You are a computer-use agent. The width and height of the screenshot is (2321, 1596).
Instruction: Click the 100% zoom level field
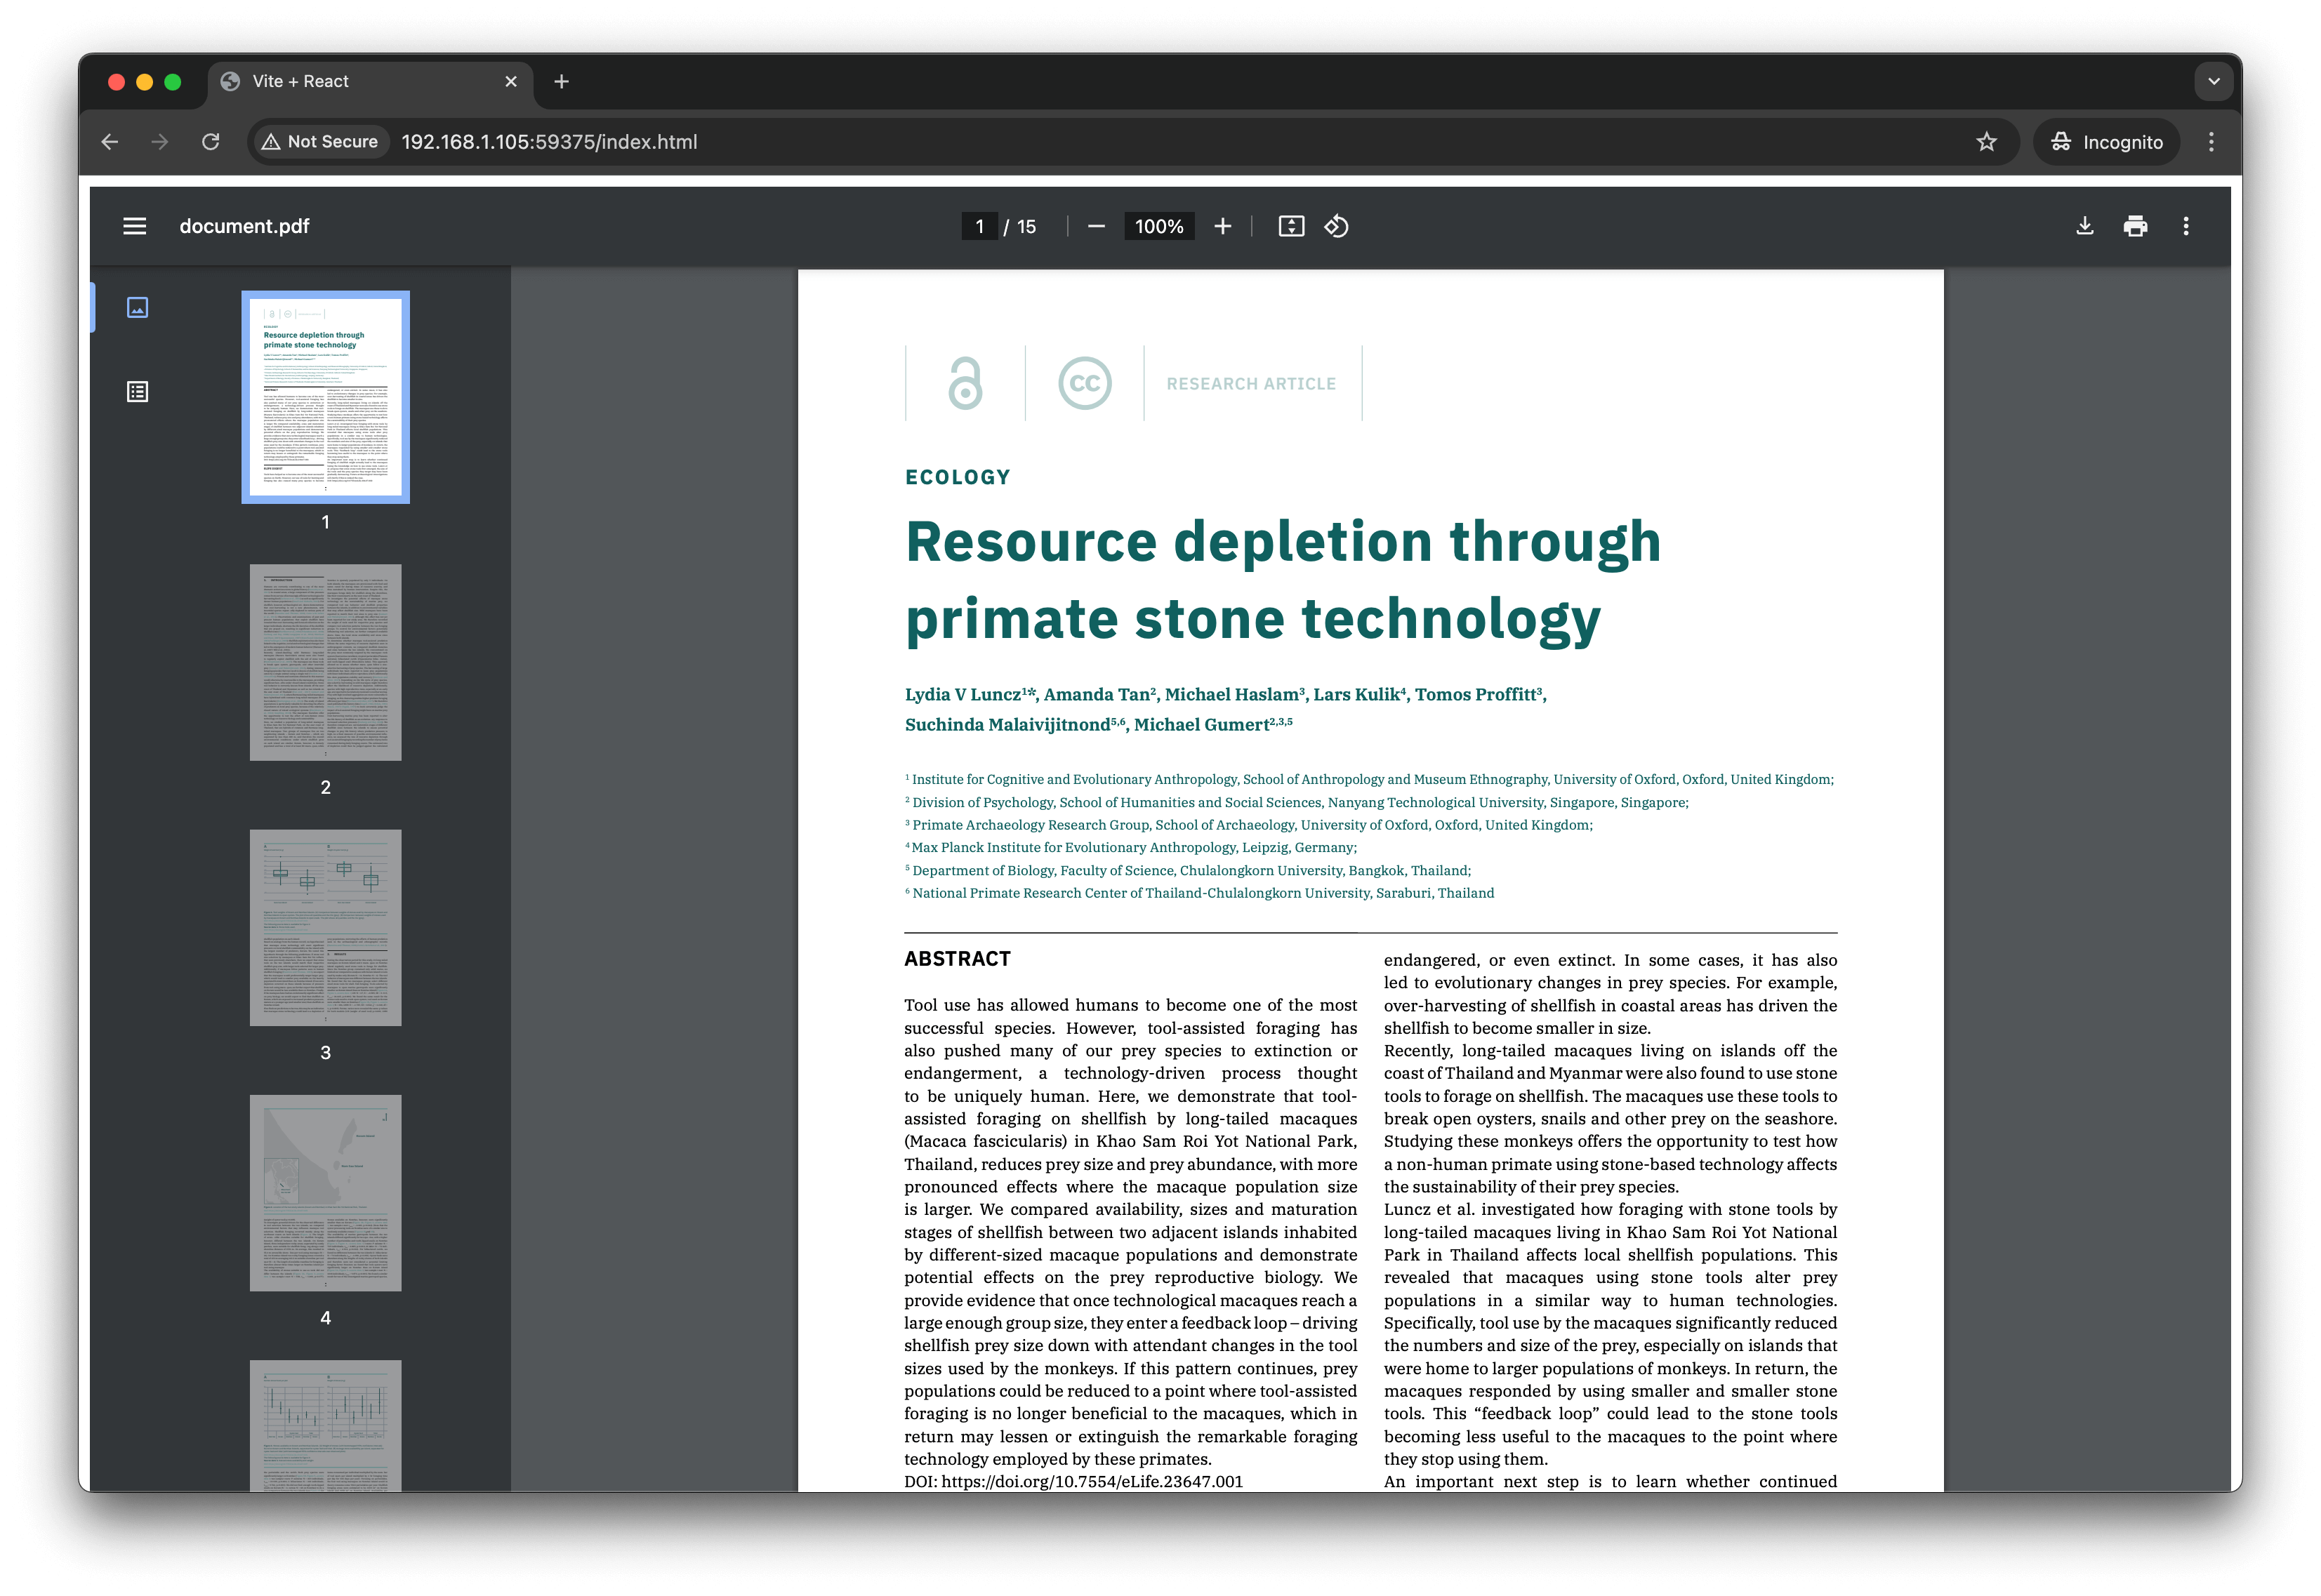click(x=1159, y=226)
